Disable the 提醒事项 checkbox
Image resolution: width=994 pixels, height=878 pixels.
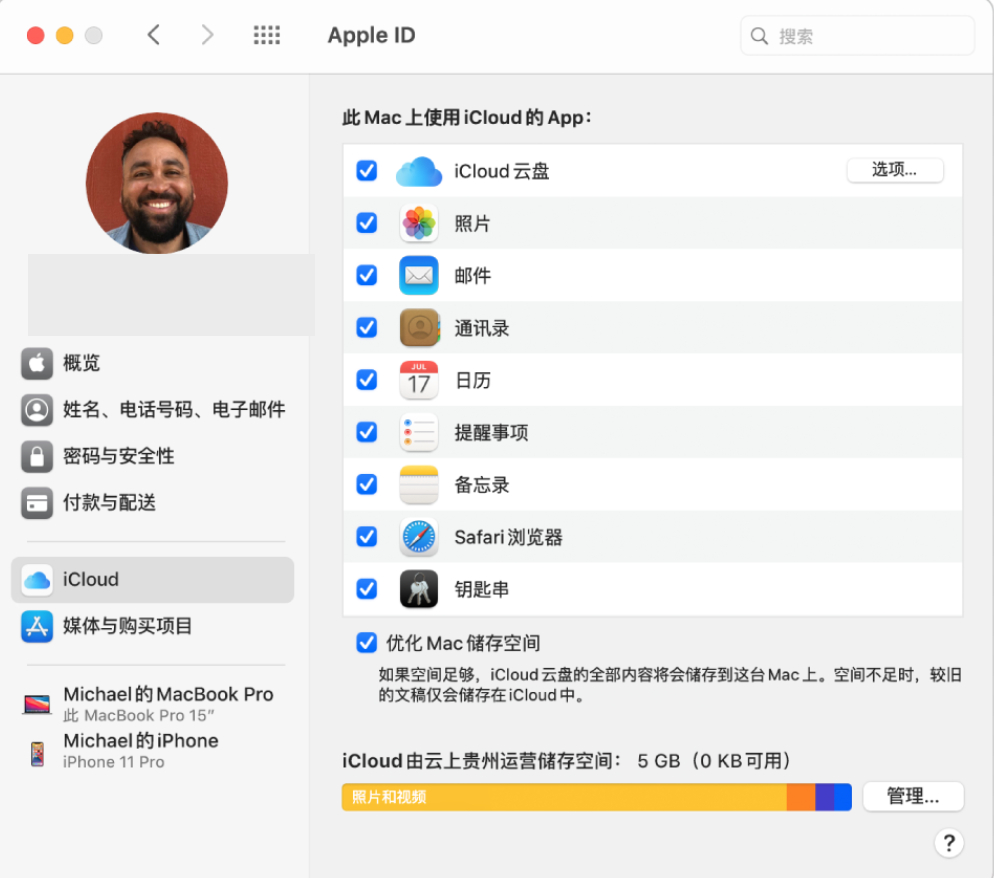(367, 432)
